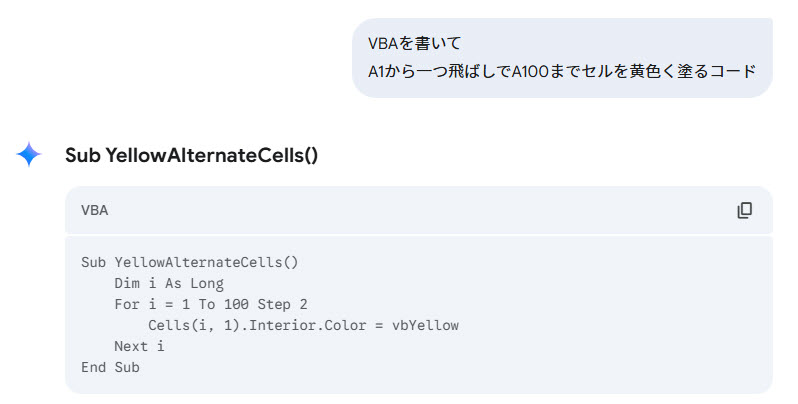Click the To keyword in the For loop
Viewport: 798px width, 404px height.
click(x=207, y=305)
